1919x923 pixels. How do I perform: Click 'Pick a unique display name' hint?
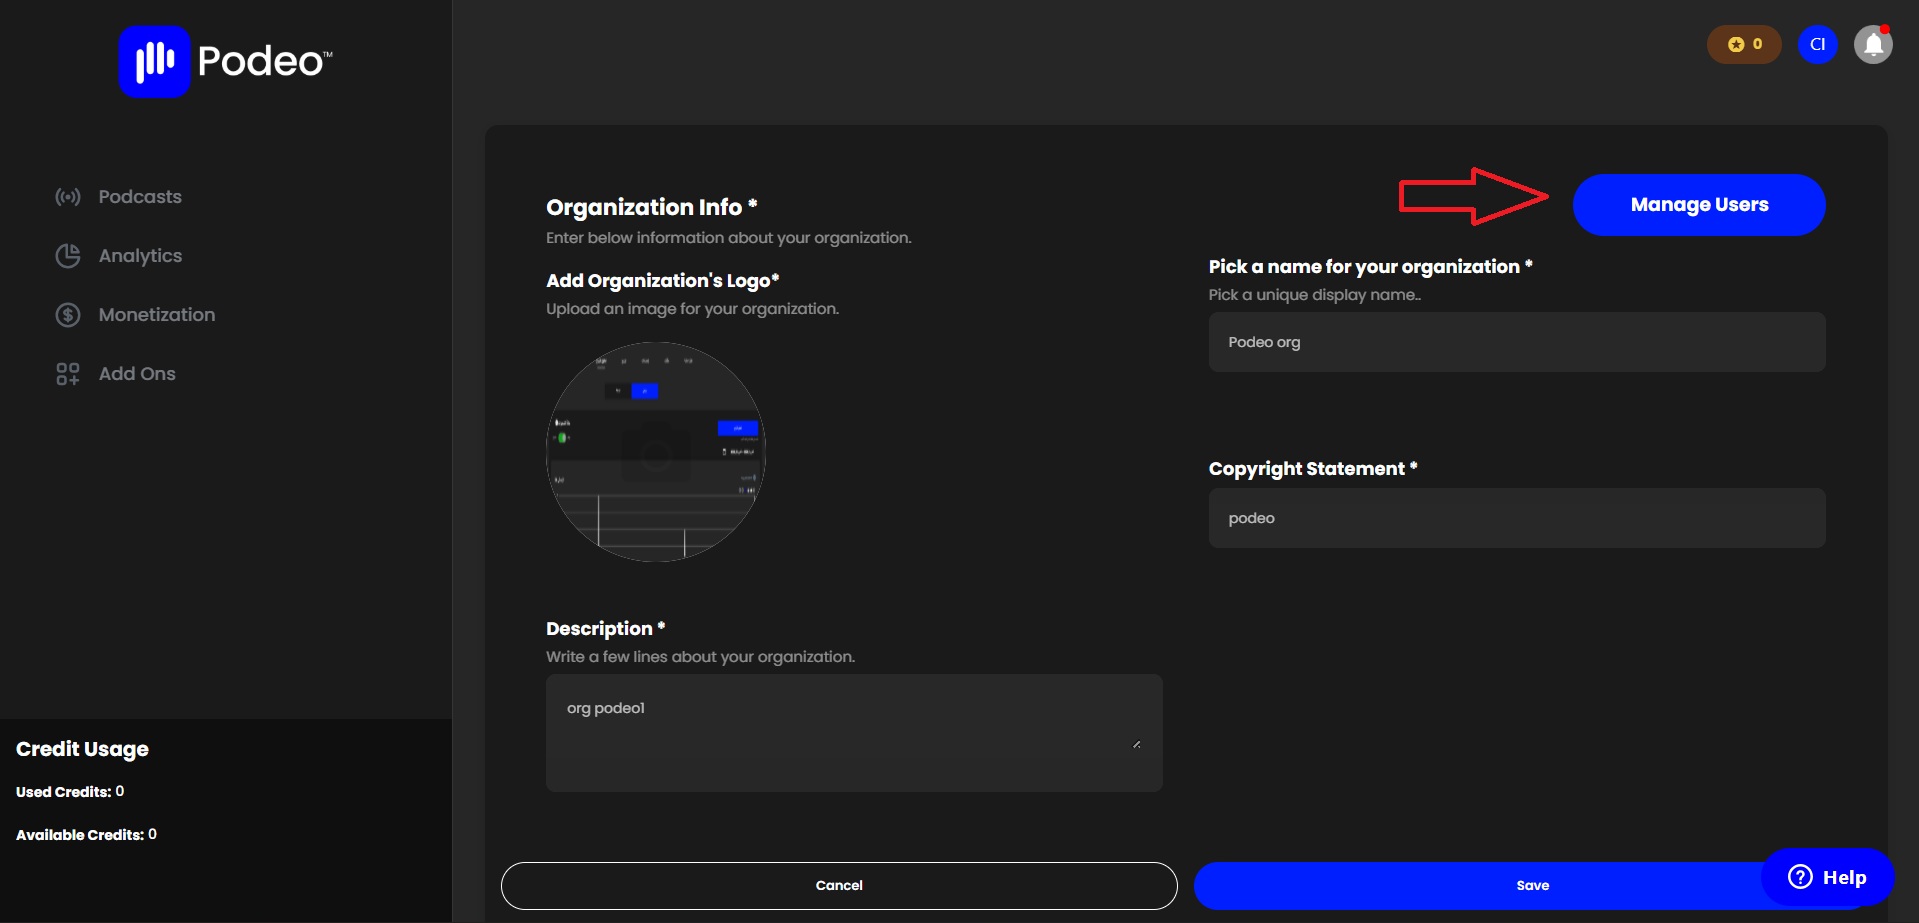point(1314,295)
